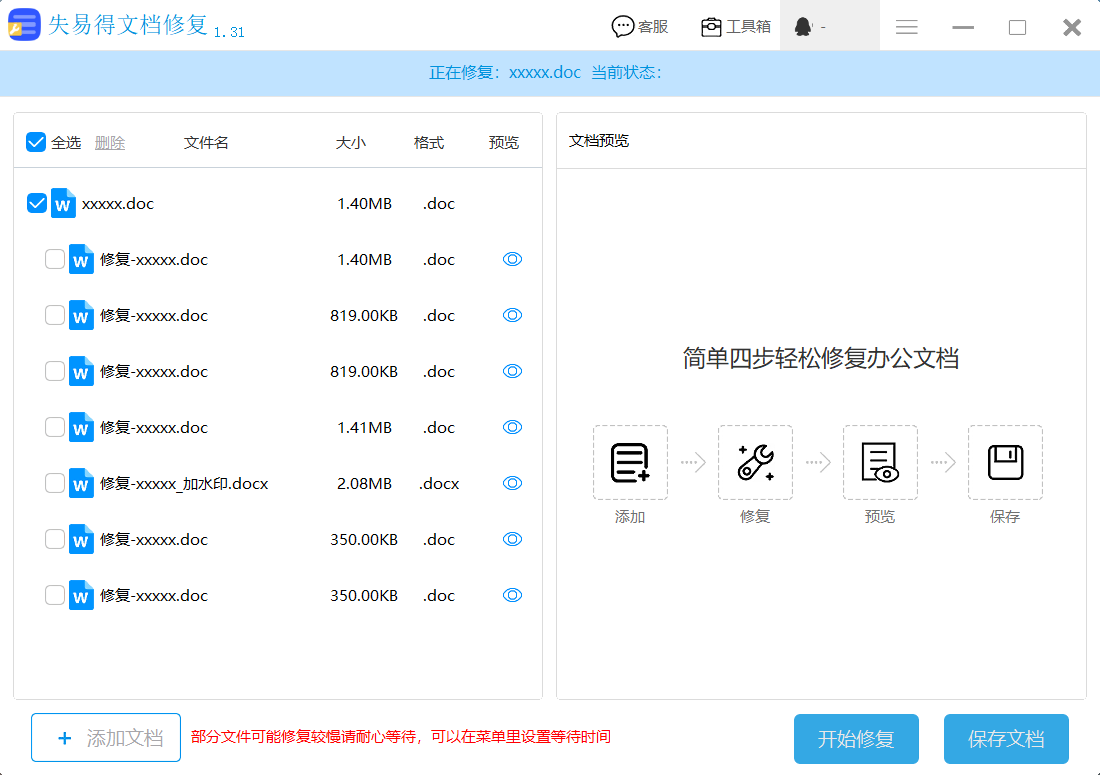
Task: Click the 文件名 file name column header
Action: [206, 143]
